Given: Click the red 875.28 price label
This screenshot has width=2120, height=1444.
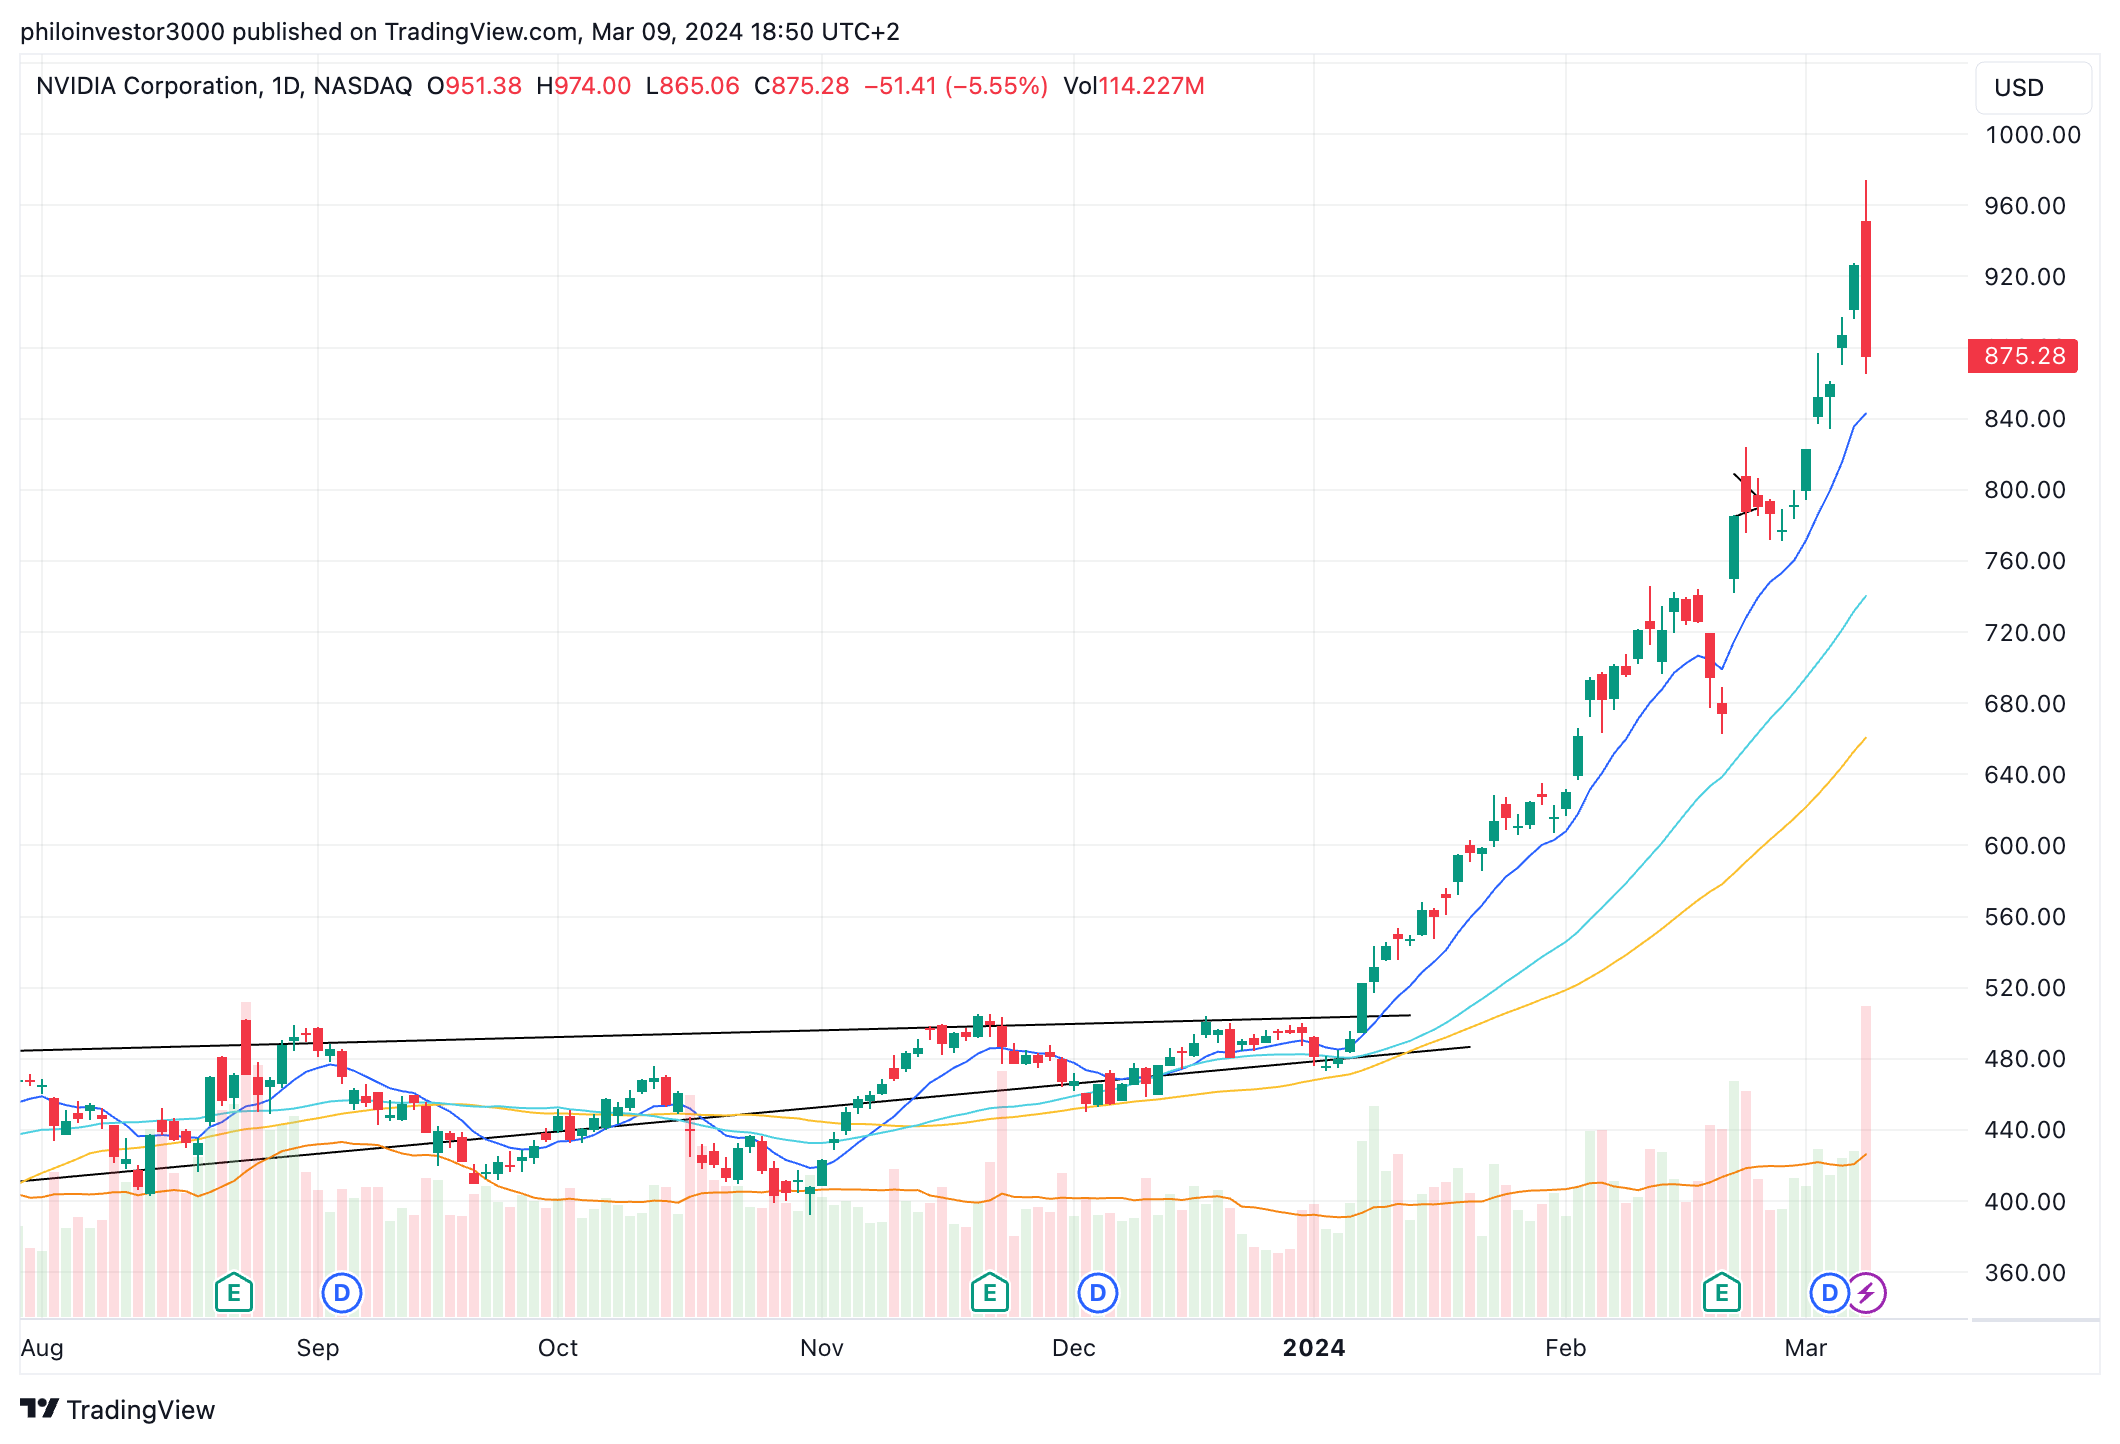Looking at the screenshot, I should point(2022,356).
